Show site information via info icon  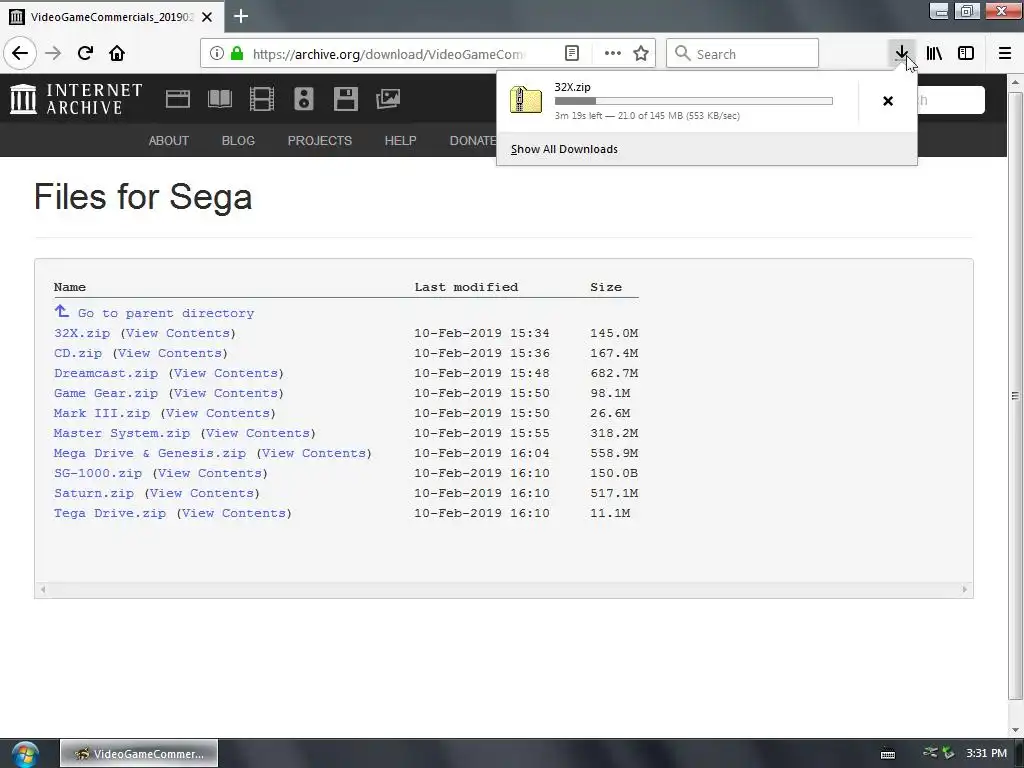[x=217, y=54]
